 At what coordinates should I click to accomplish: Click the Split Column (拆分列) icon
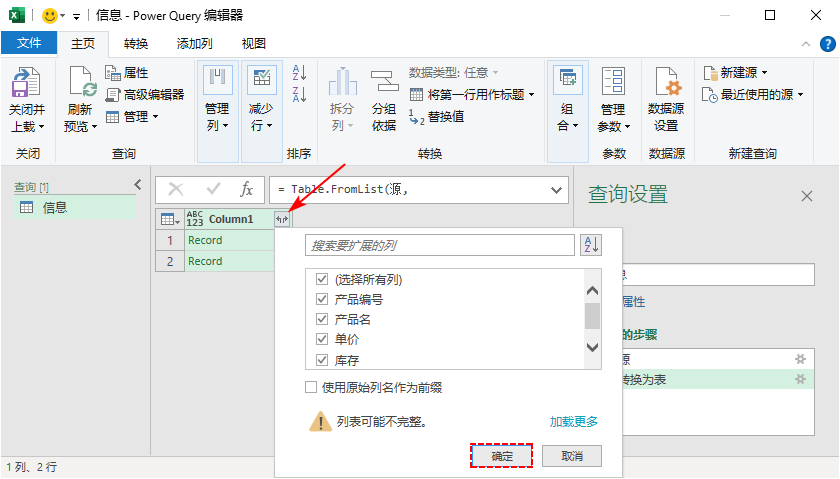pyautogui.click(x=342, y=81)
